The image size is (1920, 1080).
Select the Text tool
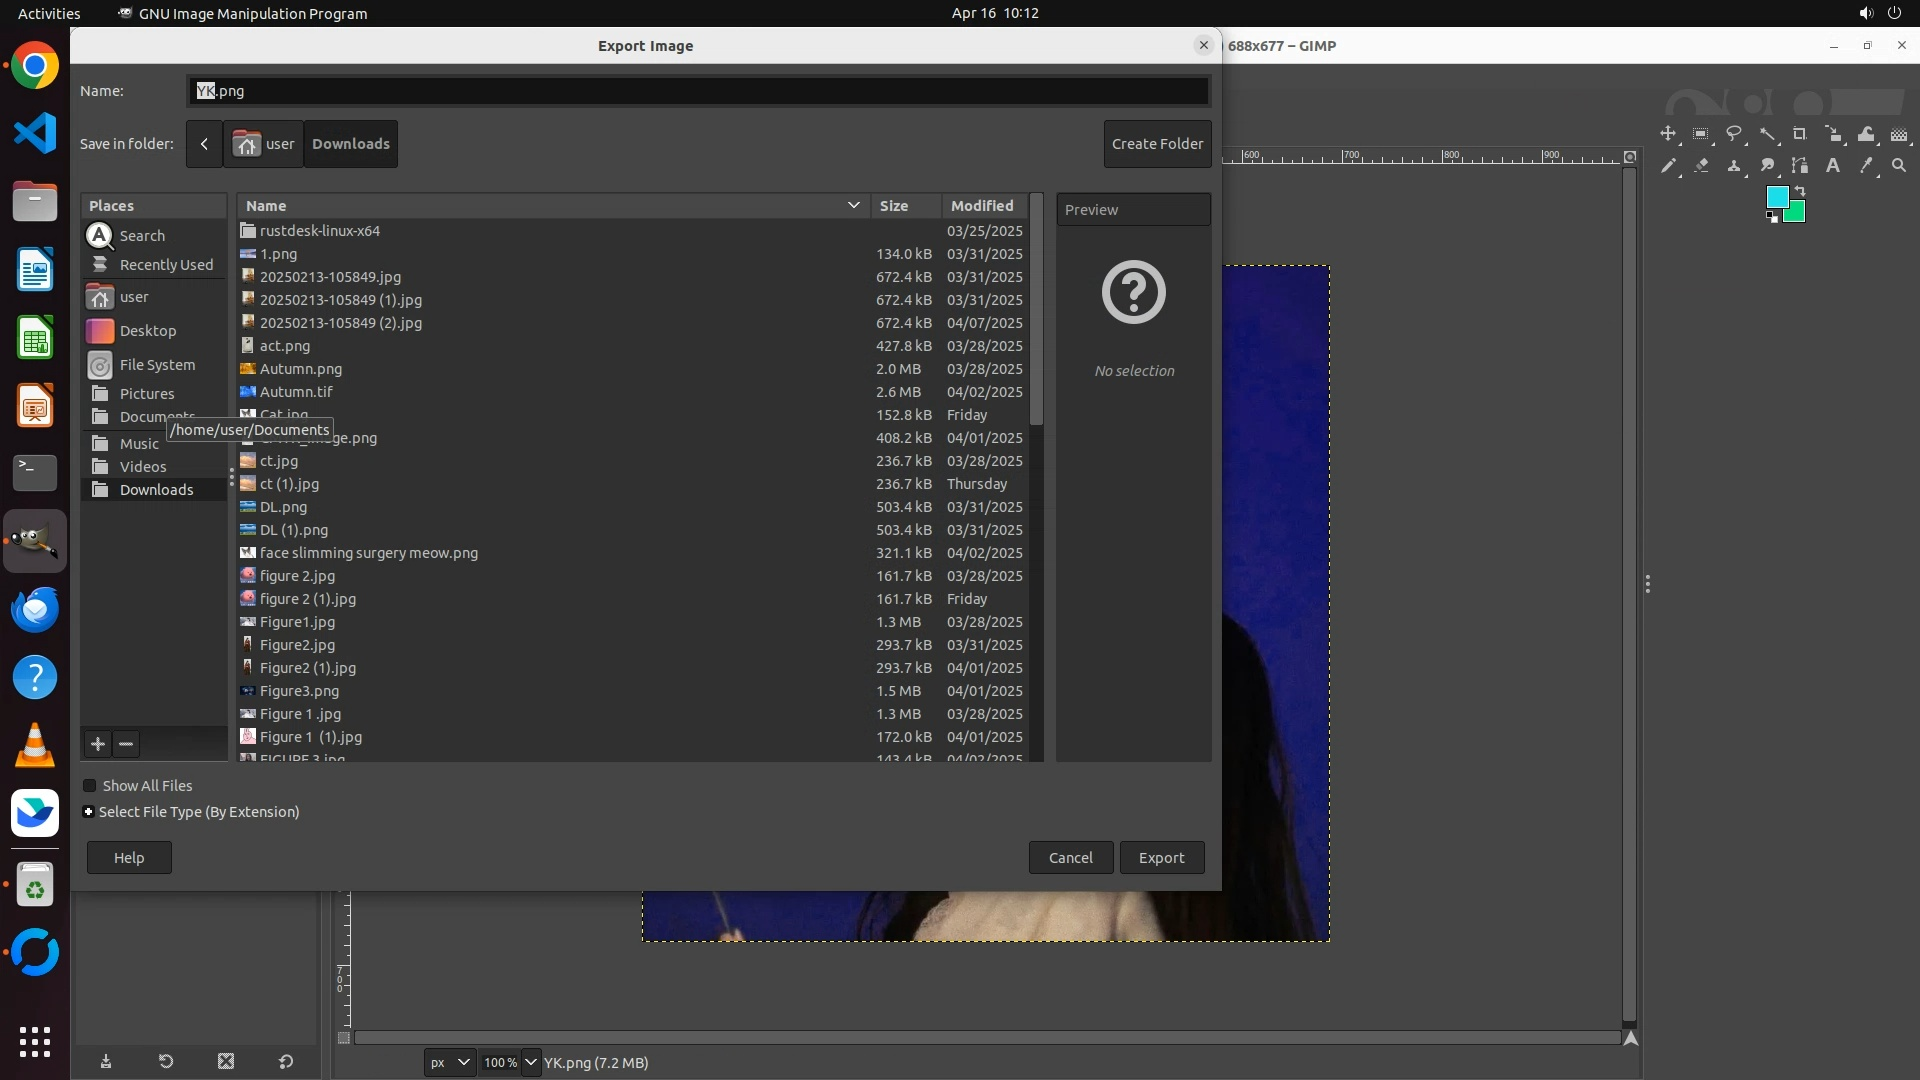click(1833, 166)
